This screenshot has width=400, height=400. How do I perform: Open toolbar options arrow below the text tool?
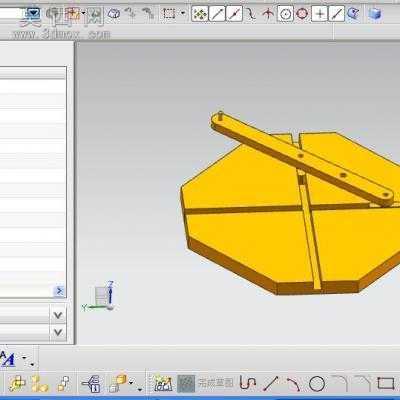(32, 364)
